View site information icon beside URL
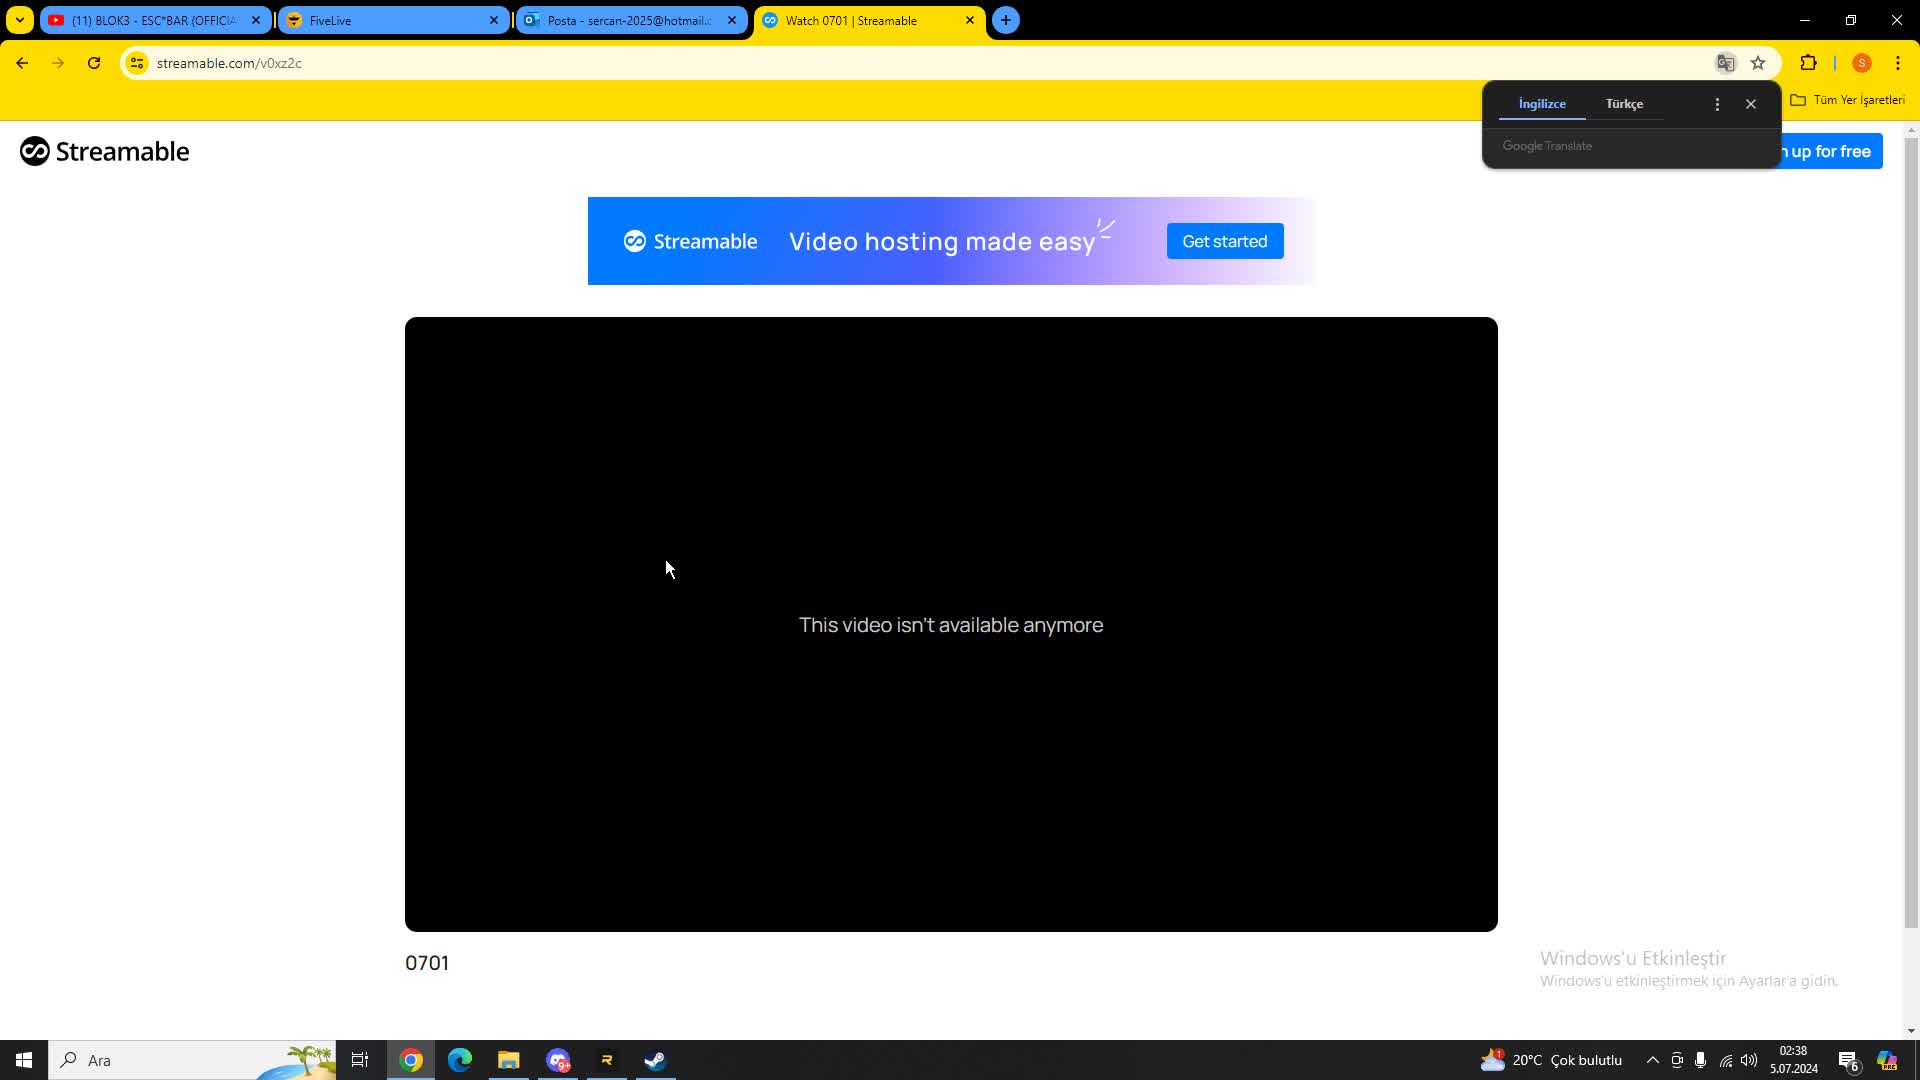Image resolution: width=1920 pixels, height=1080 pixels. (137, 63)
